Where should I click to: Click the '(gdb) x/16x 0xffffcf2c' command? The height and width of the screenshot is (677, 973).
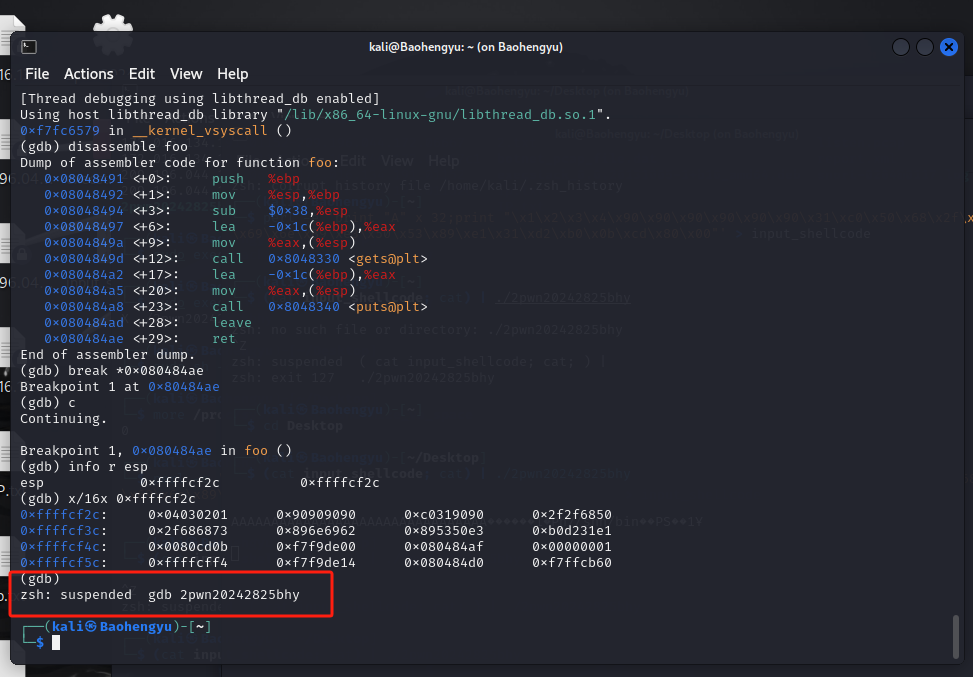click(107, 499)
